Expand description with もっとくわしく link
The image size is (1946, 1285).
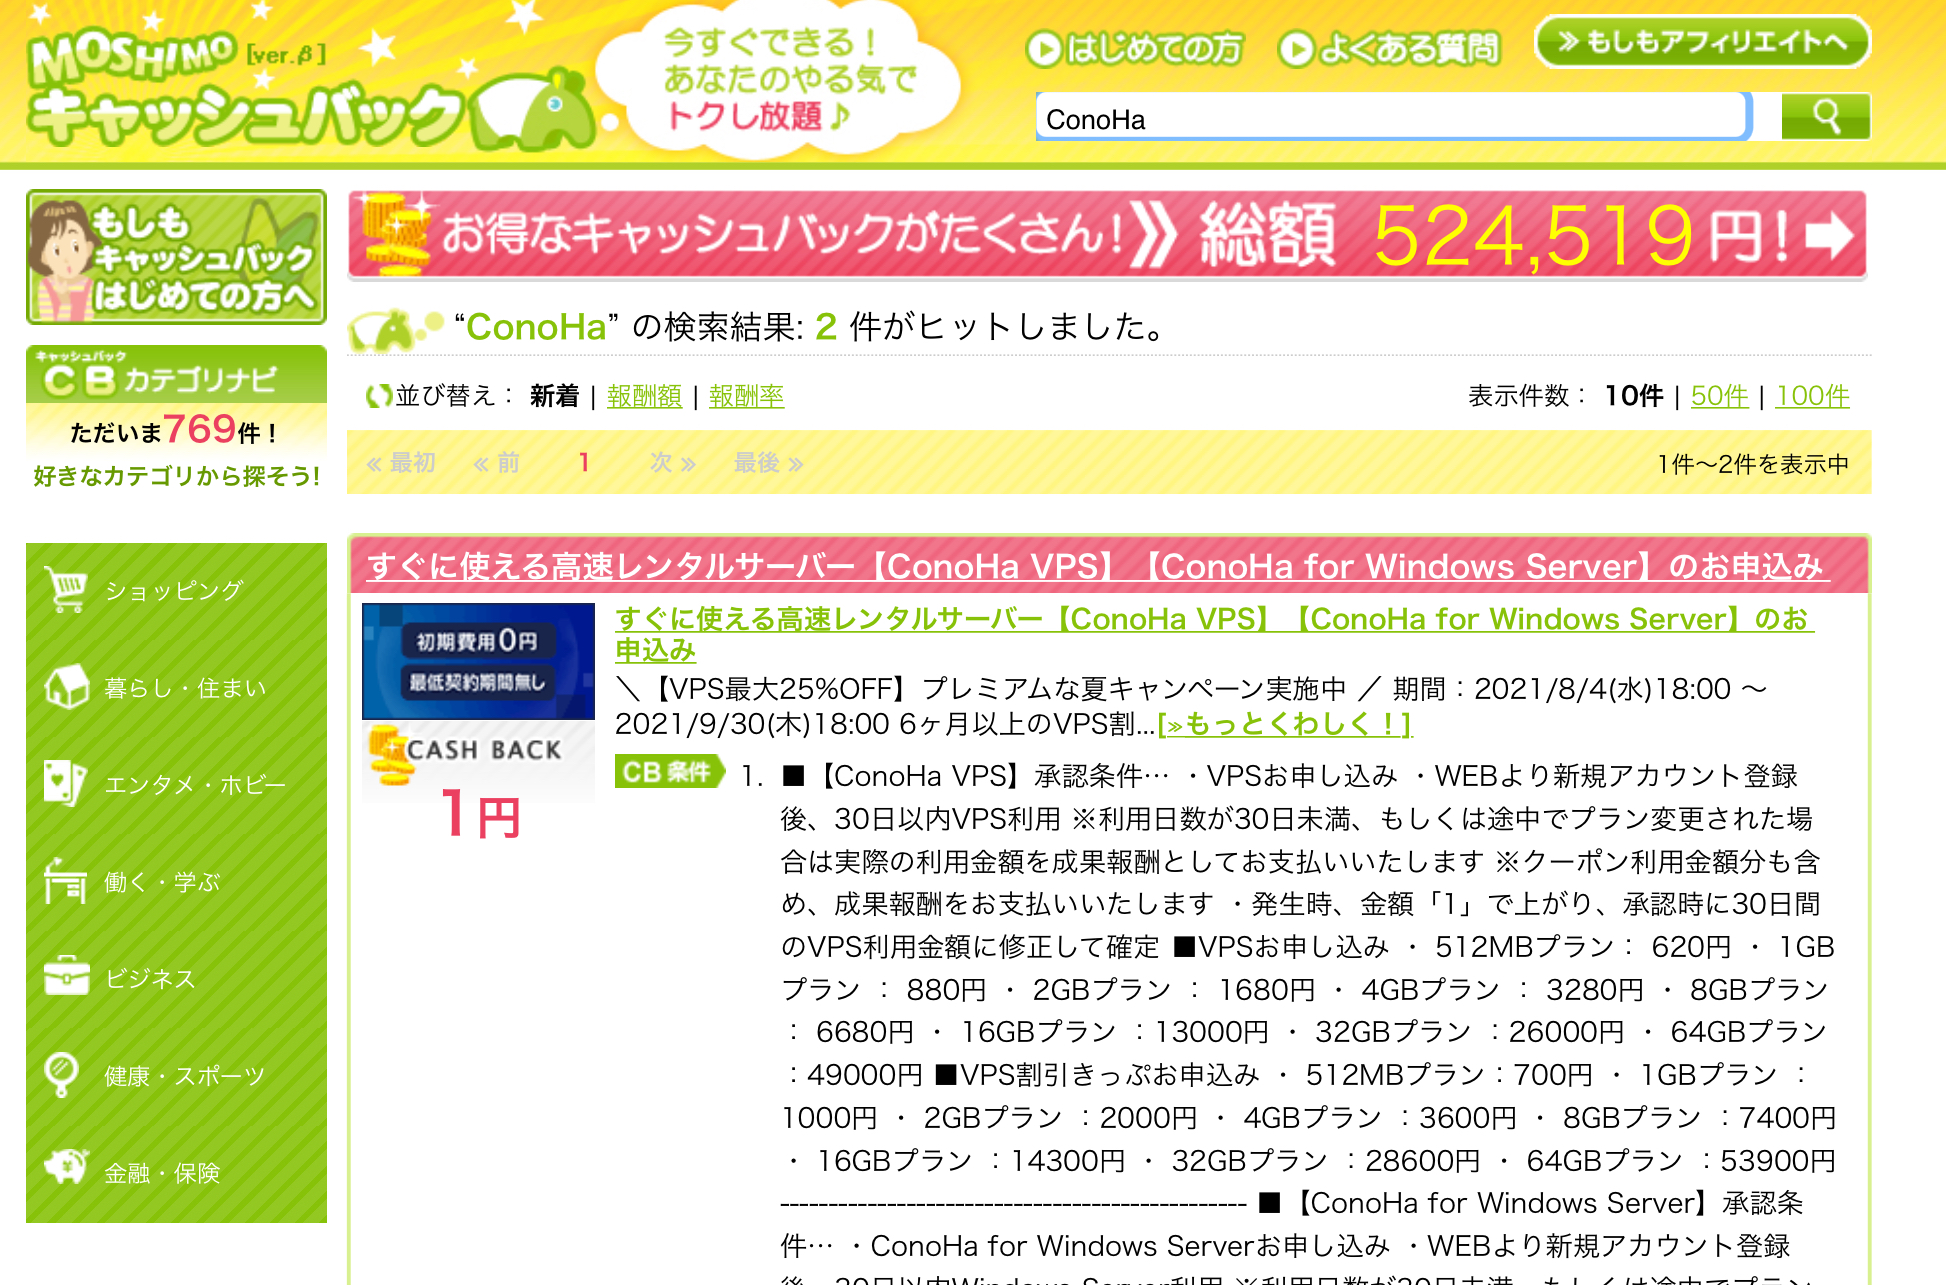1284,723
